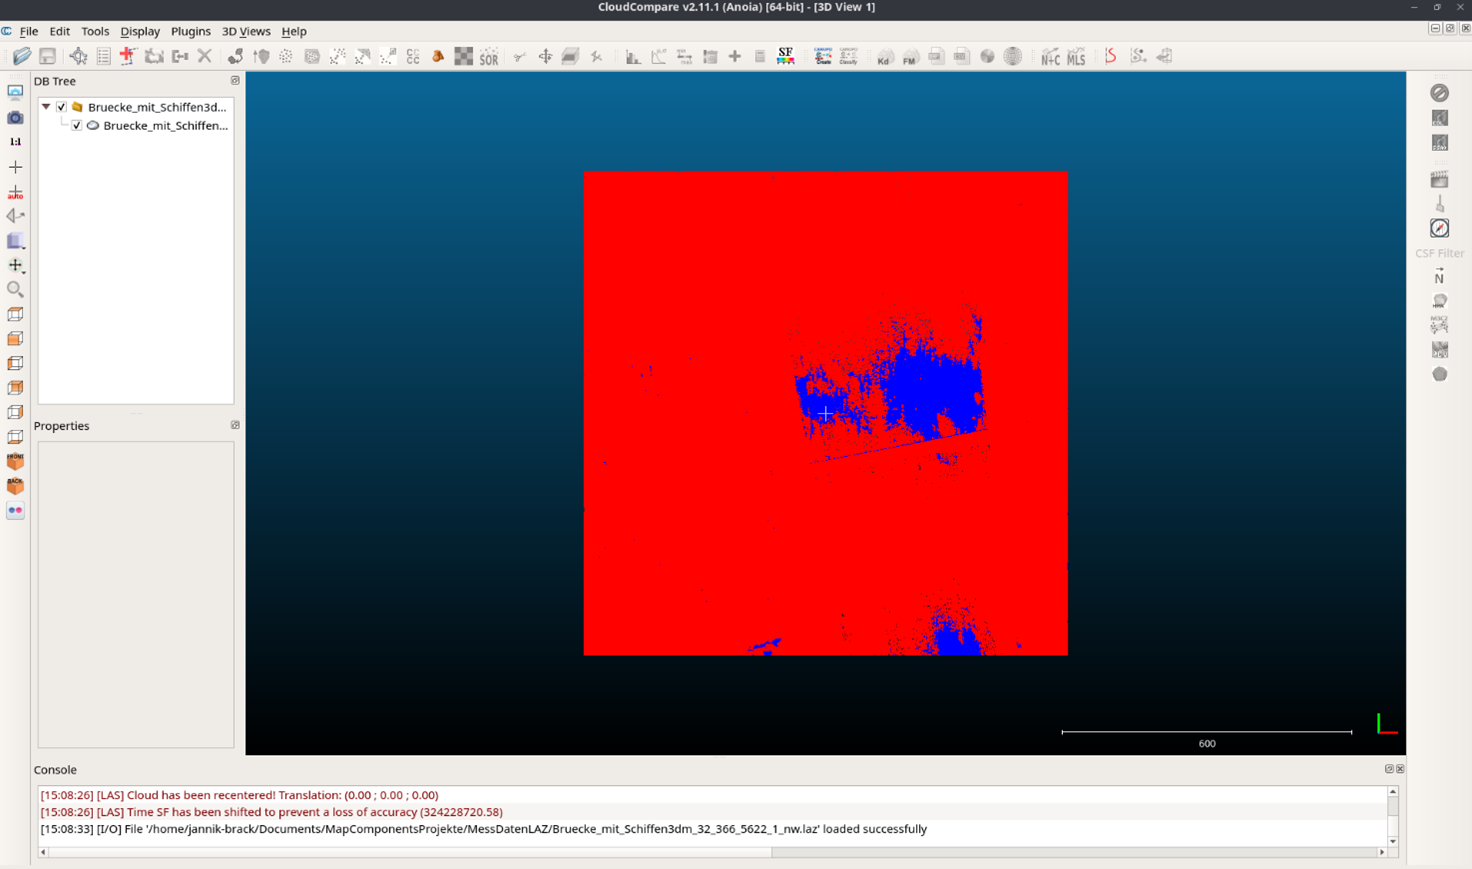The image size is (1472, 869).
Task: Toggle the SF color scale display
Action: (x=784, y=56)
